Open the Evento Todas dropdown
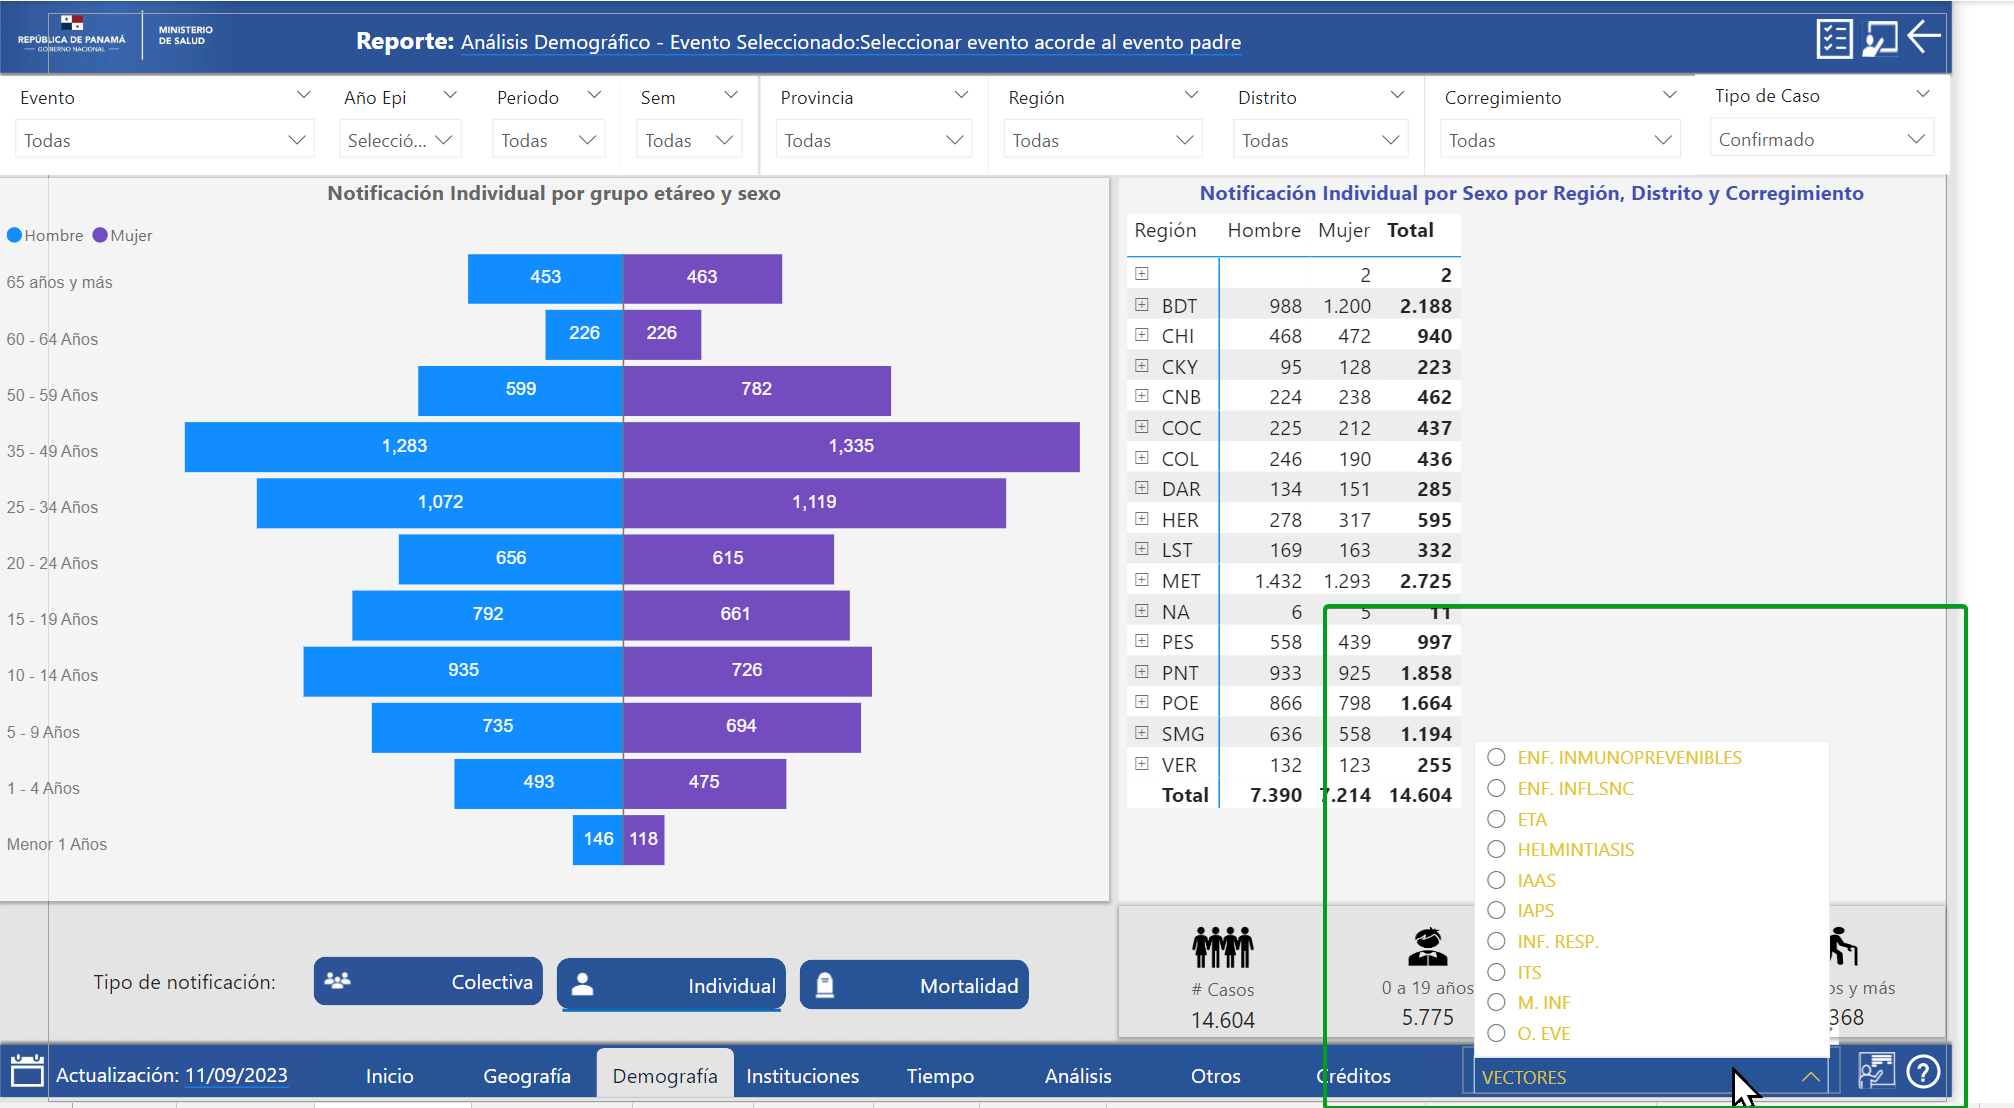The height and width of the screenshot is (1108, 2014). point(165,140)
